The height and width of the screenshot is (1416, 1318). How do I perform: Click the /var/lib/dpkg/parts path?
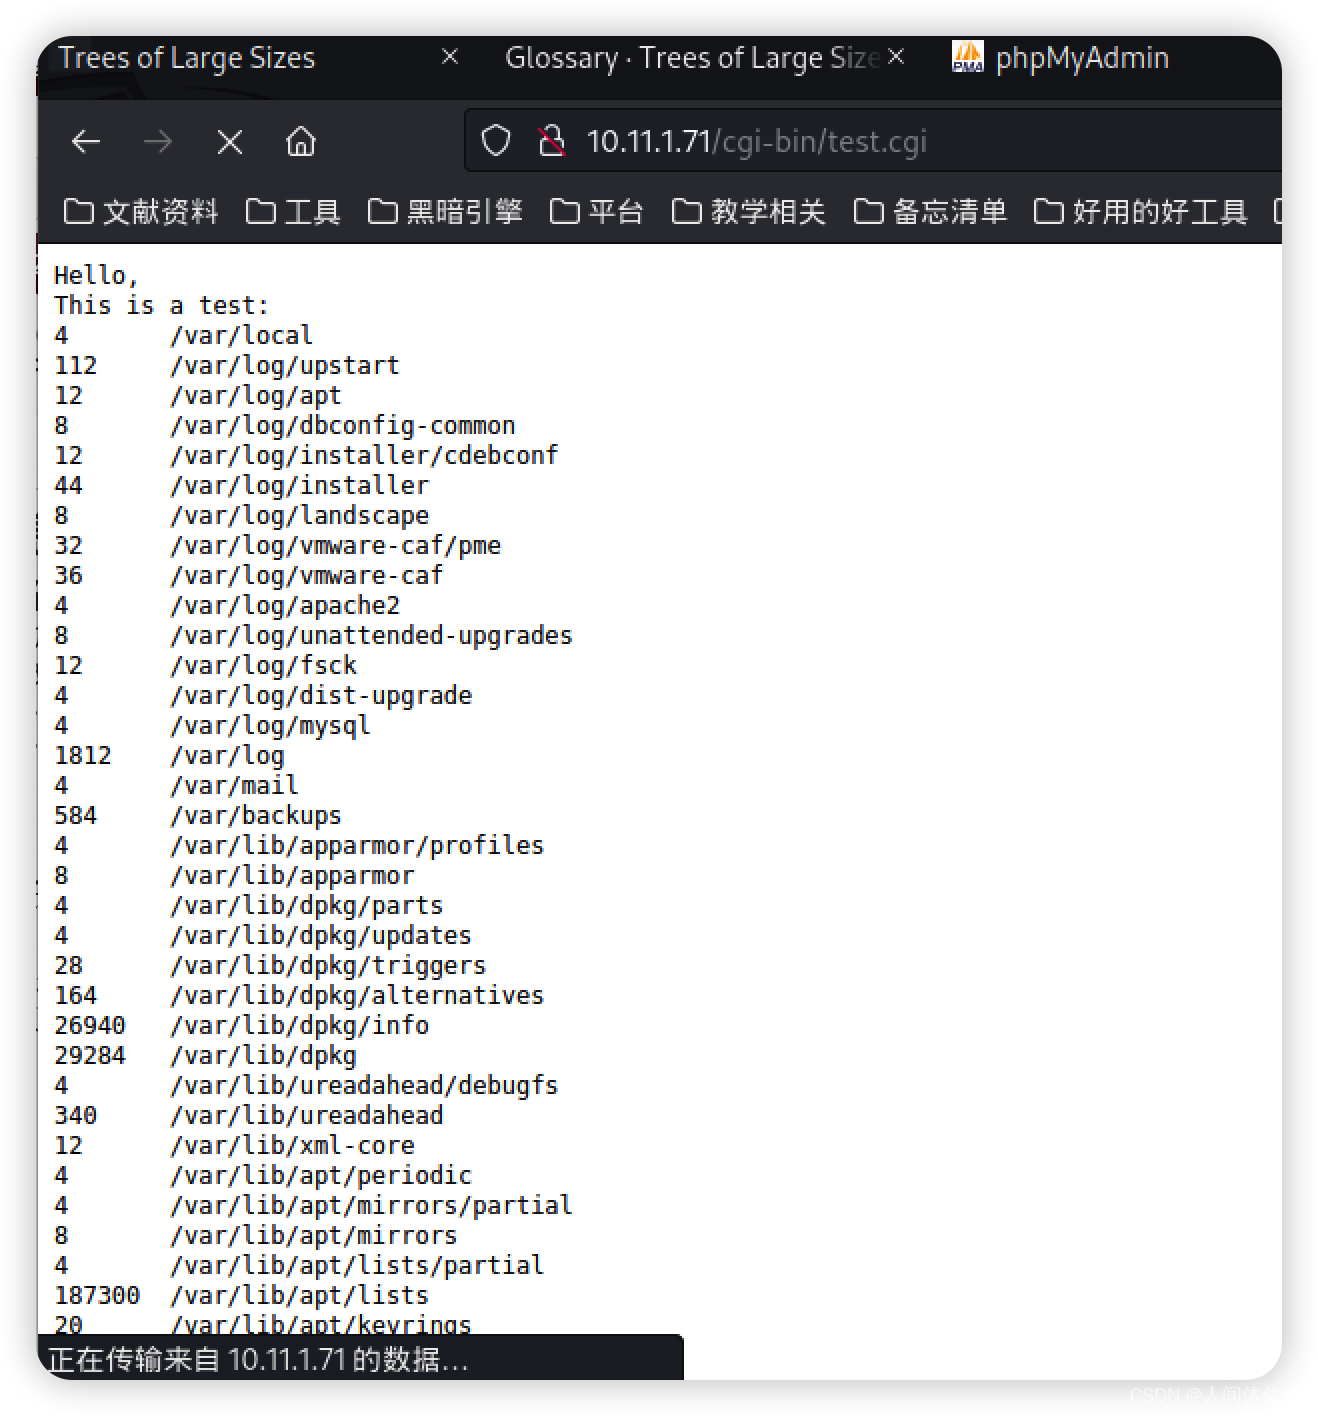[306, 905]
